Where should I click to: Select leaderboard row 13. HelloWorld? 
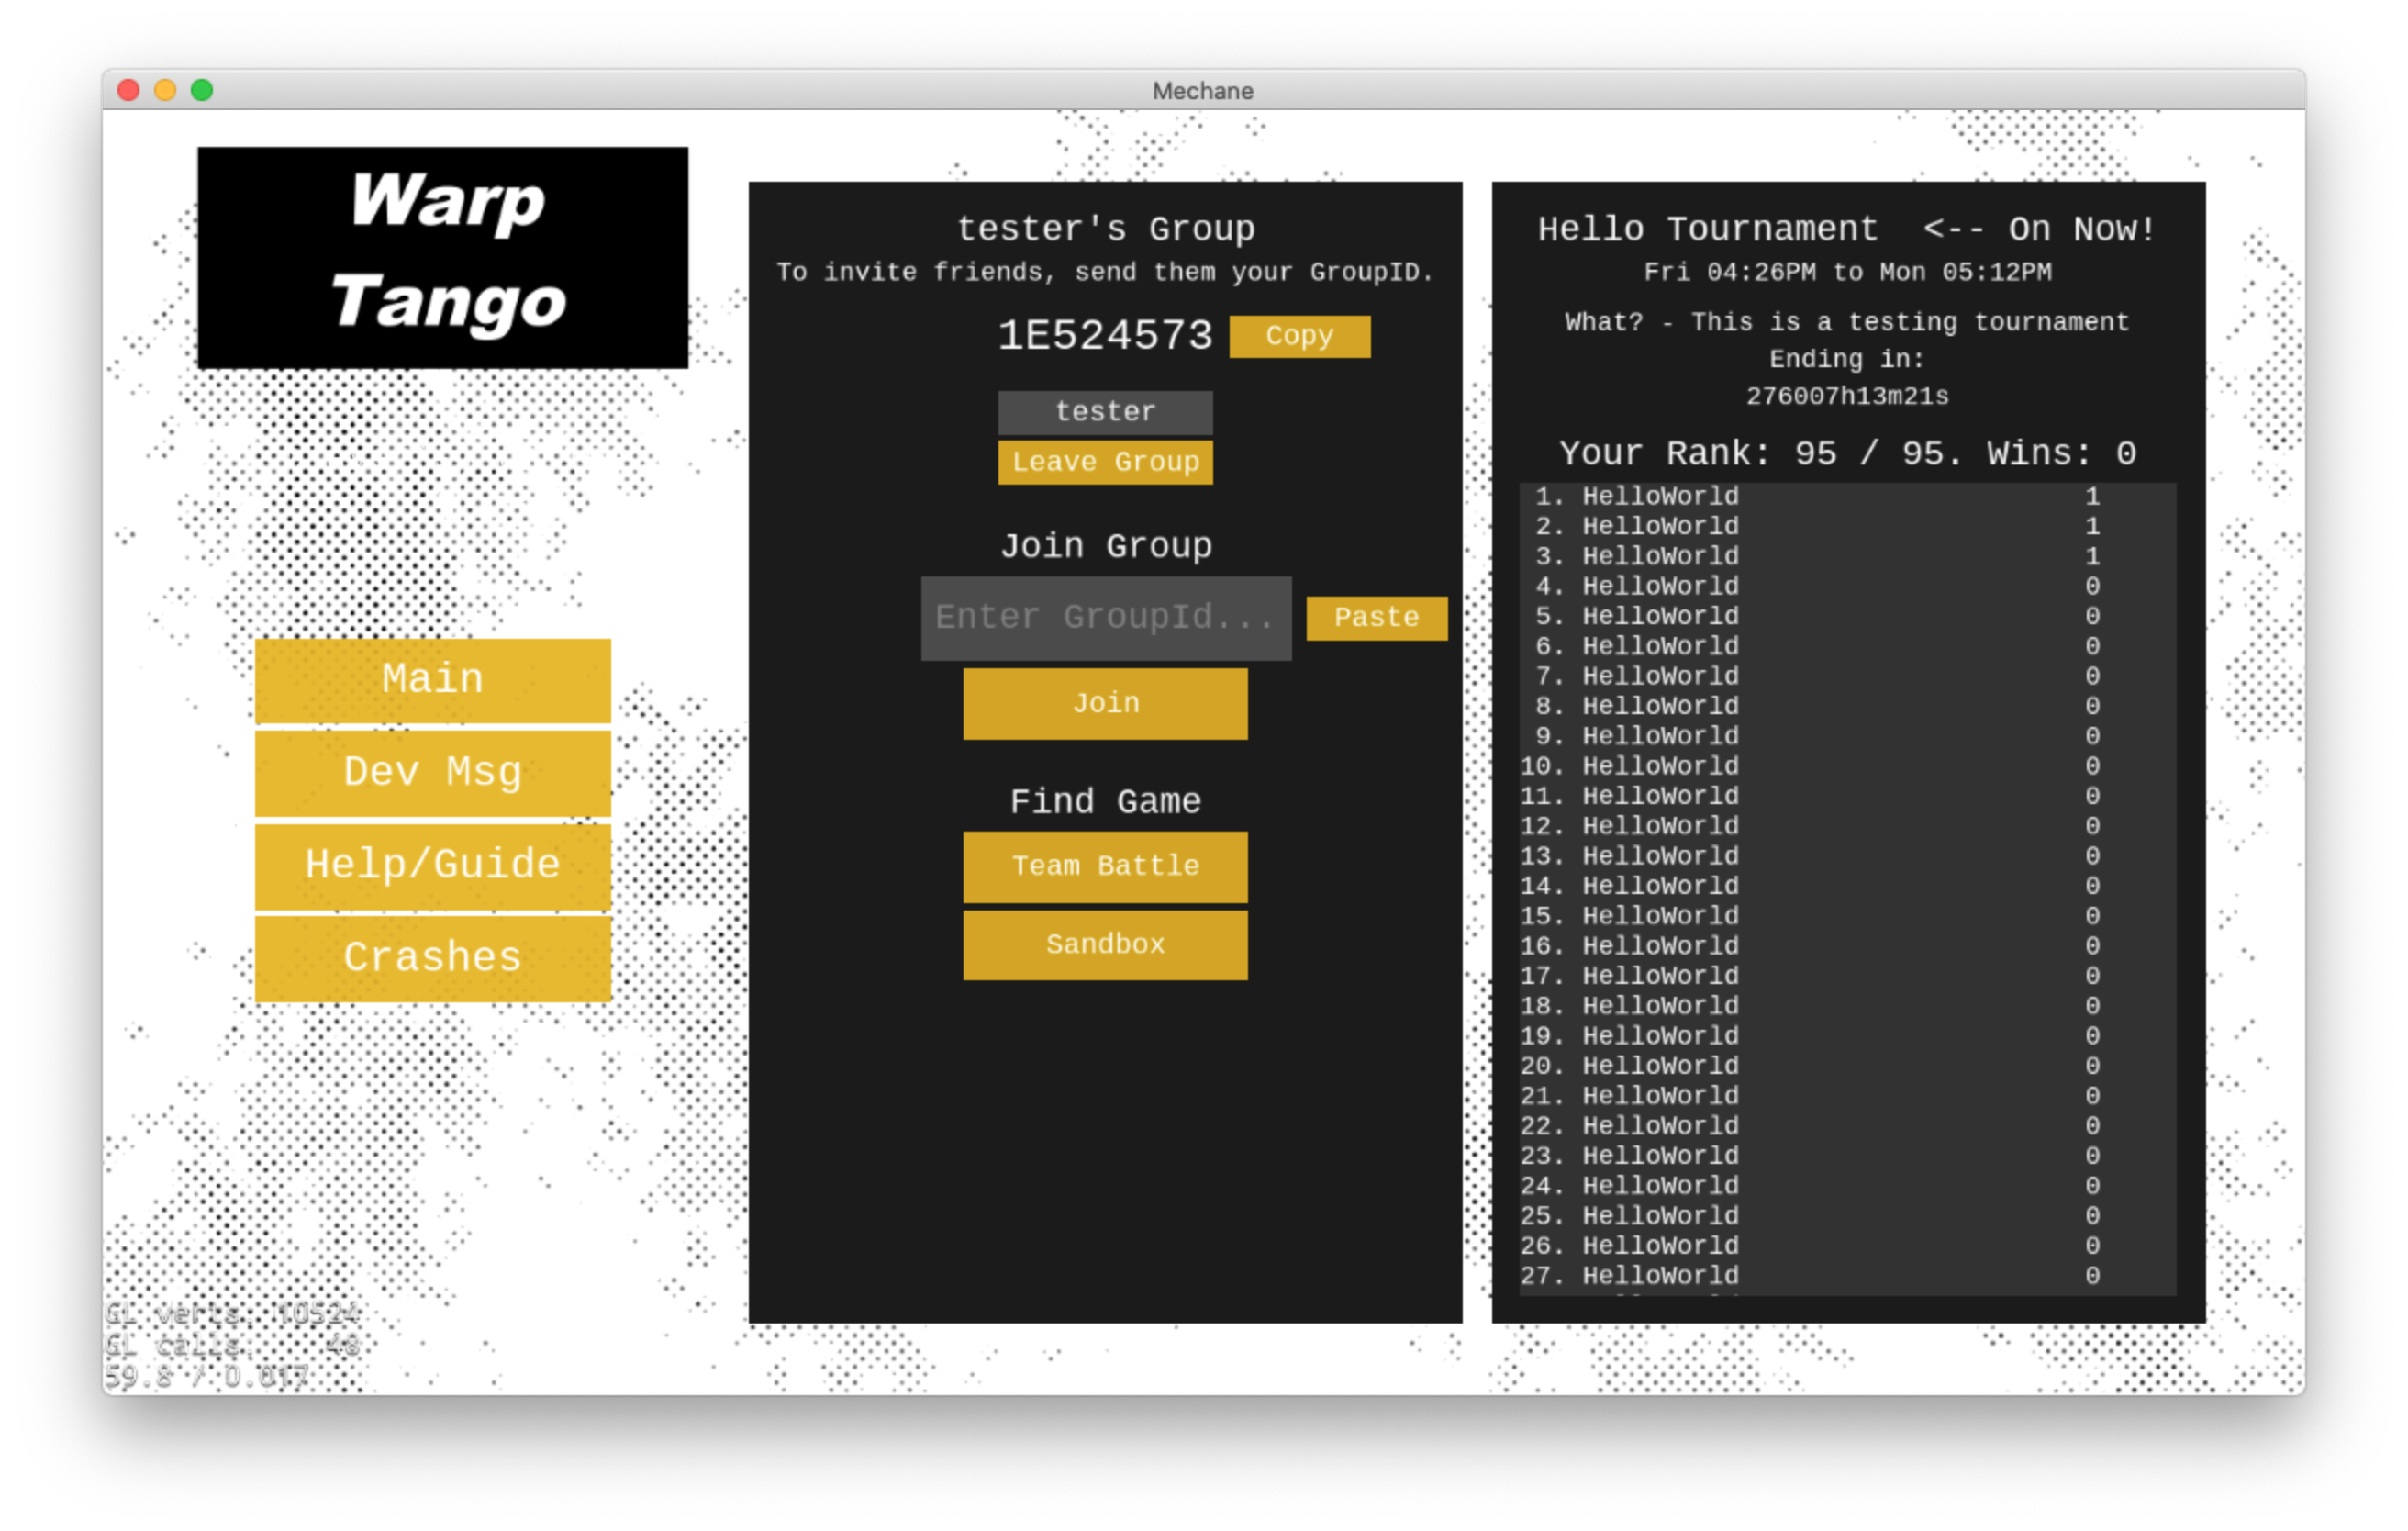[1847, 857]
